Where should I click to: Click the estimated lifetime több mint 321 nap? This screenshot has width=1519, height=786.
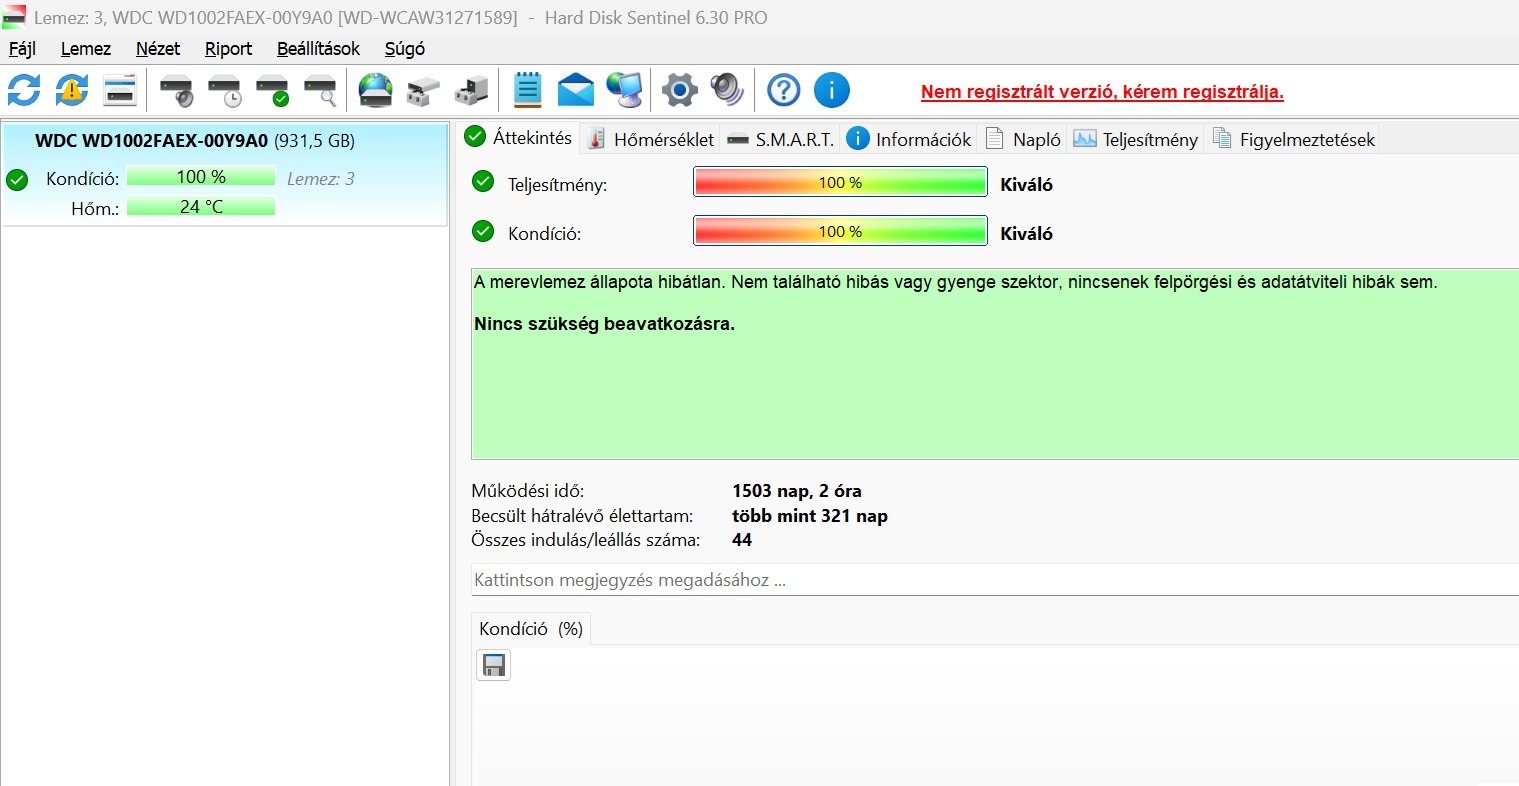click(810, 516)
